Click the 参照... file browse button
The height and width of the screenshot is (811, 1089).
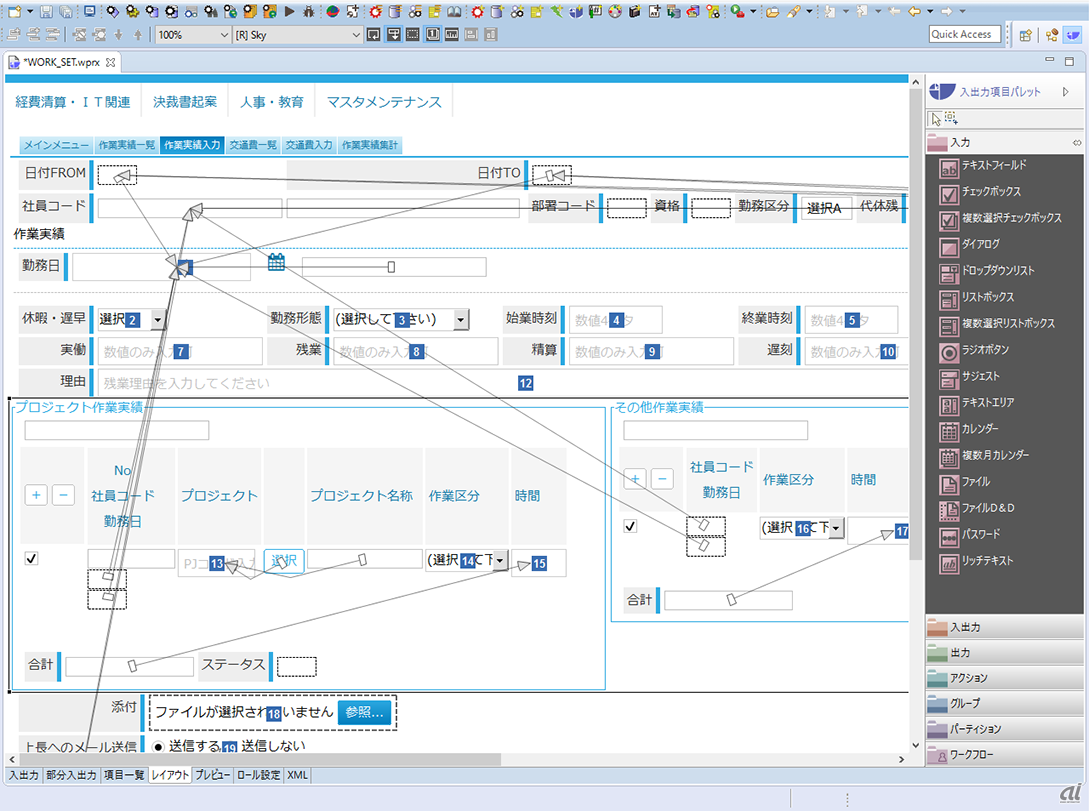365,713
